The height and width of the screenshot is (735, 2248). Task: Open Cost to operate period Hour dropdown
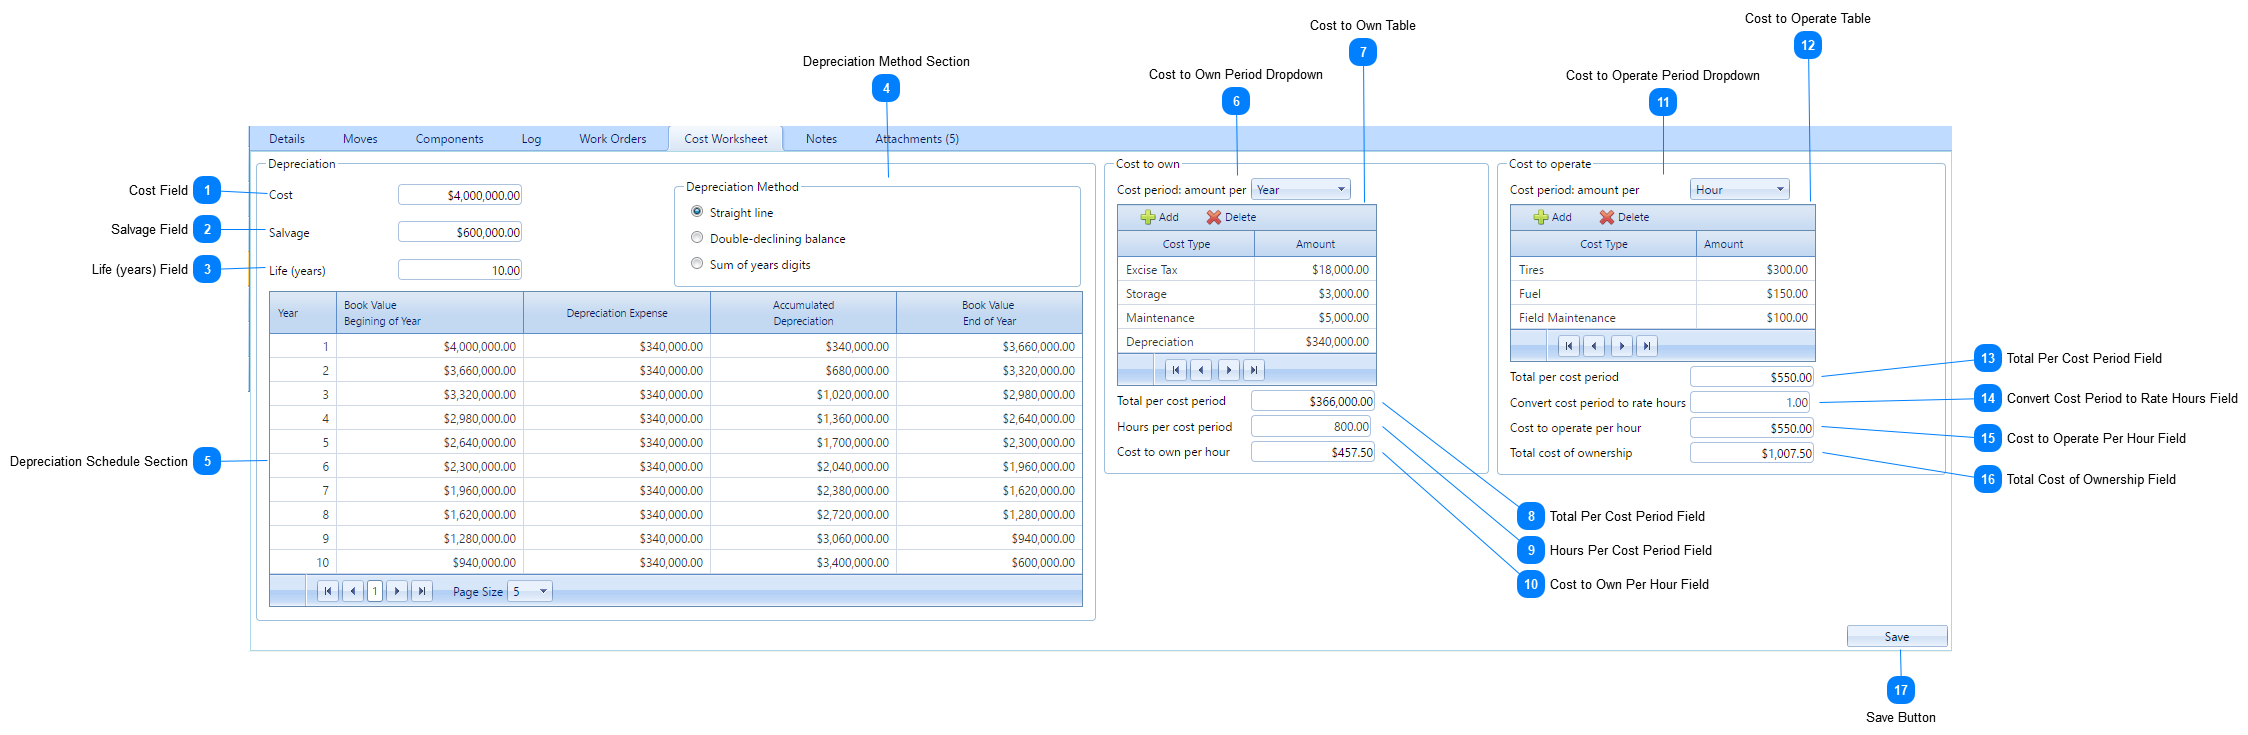click(1740, 190)
